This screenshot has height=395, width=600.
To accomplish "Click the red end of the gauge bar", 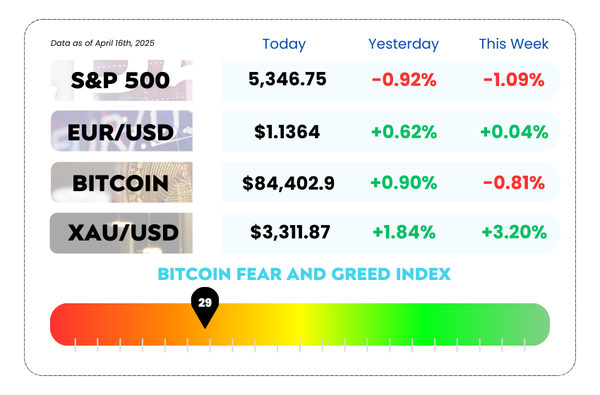I will coord(63,325).
